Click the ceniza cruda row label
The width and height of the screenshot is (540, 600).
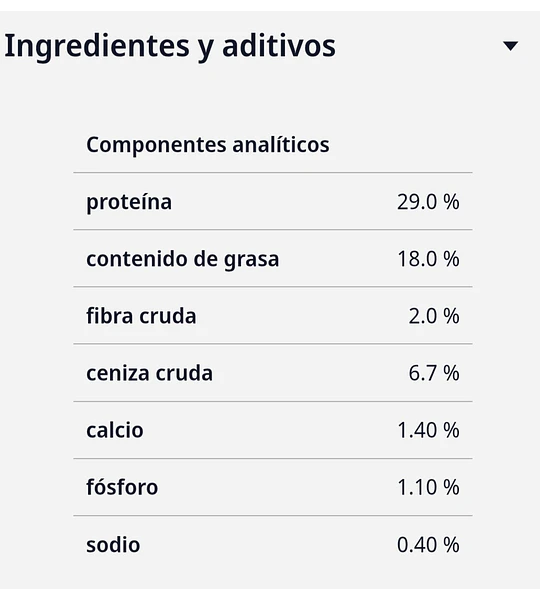150,373
